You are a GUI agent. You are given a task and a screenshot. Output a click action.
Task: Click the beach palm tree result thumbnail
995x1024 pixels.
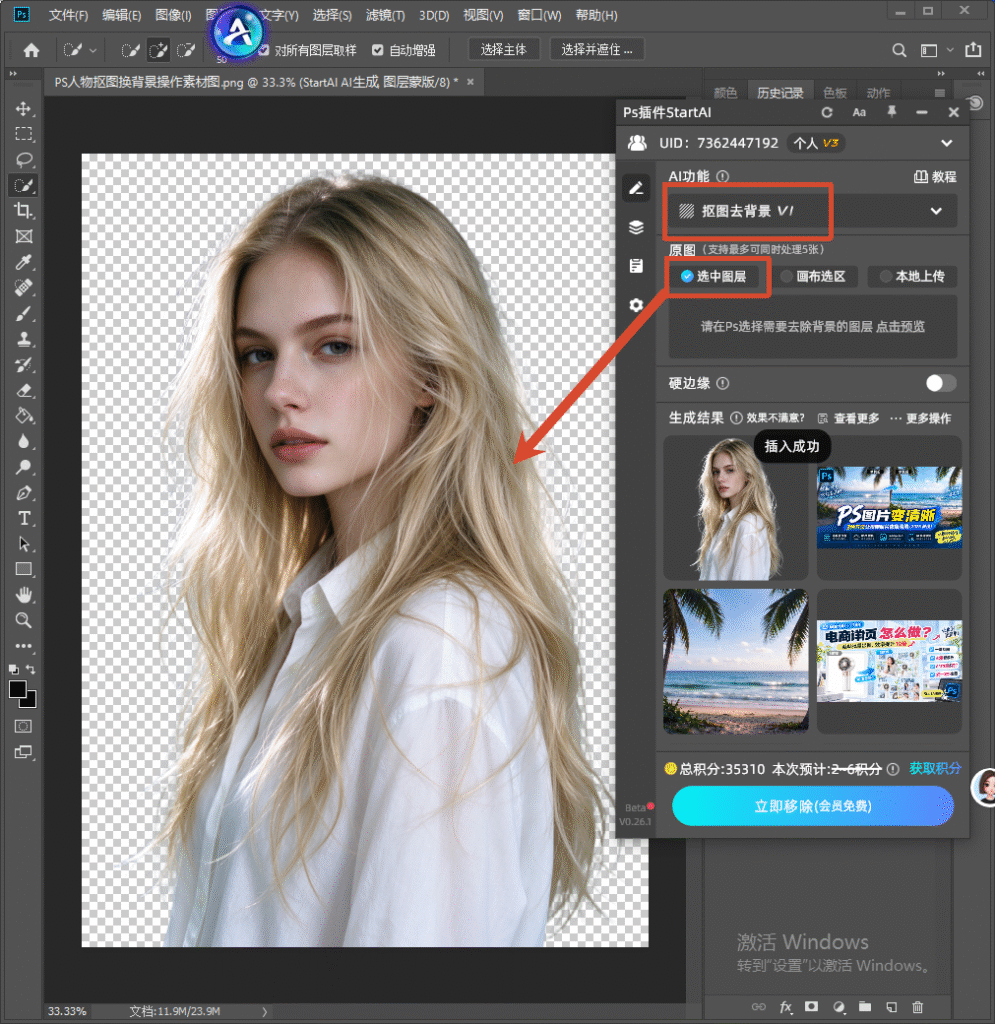736,662
